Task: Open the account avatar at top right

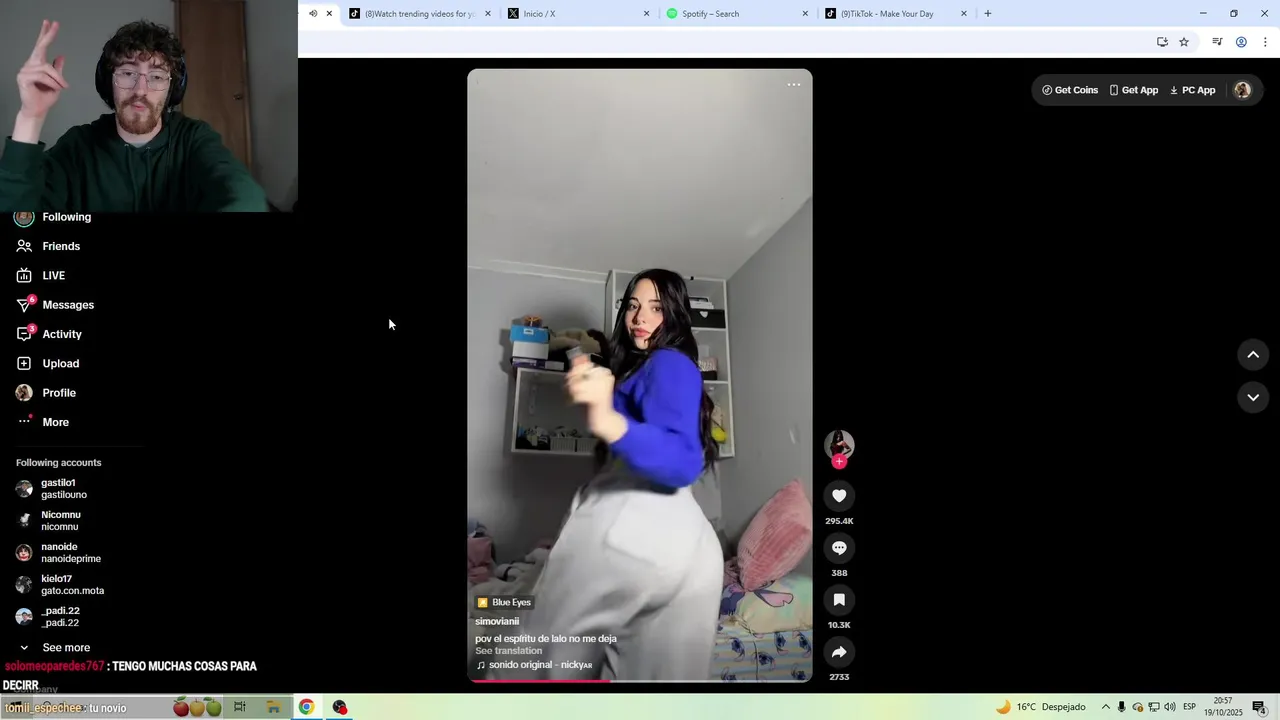Action: [x=1242, y=90]
